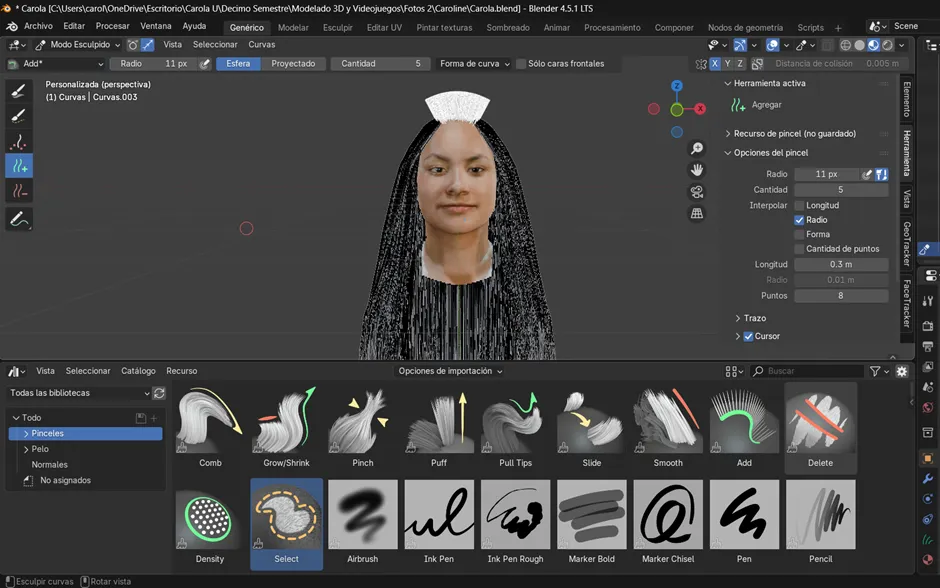
Task: Switch to orthographic grid view icon
Action: tap(697, 213)
